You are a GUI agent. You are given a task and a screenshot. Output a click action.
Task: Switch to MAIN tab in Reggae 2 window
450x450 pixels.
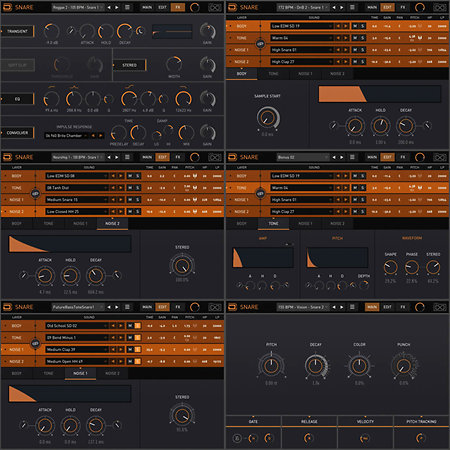click(x=147, y=7)
